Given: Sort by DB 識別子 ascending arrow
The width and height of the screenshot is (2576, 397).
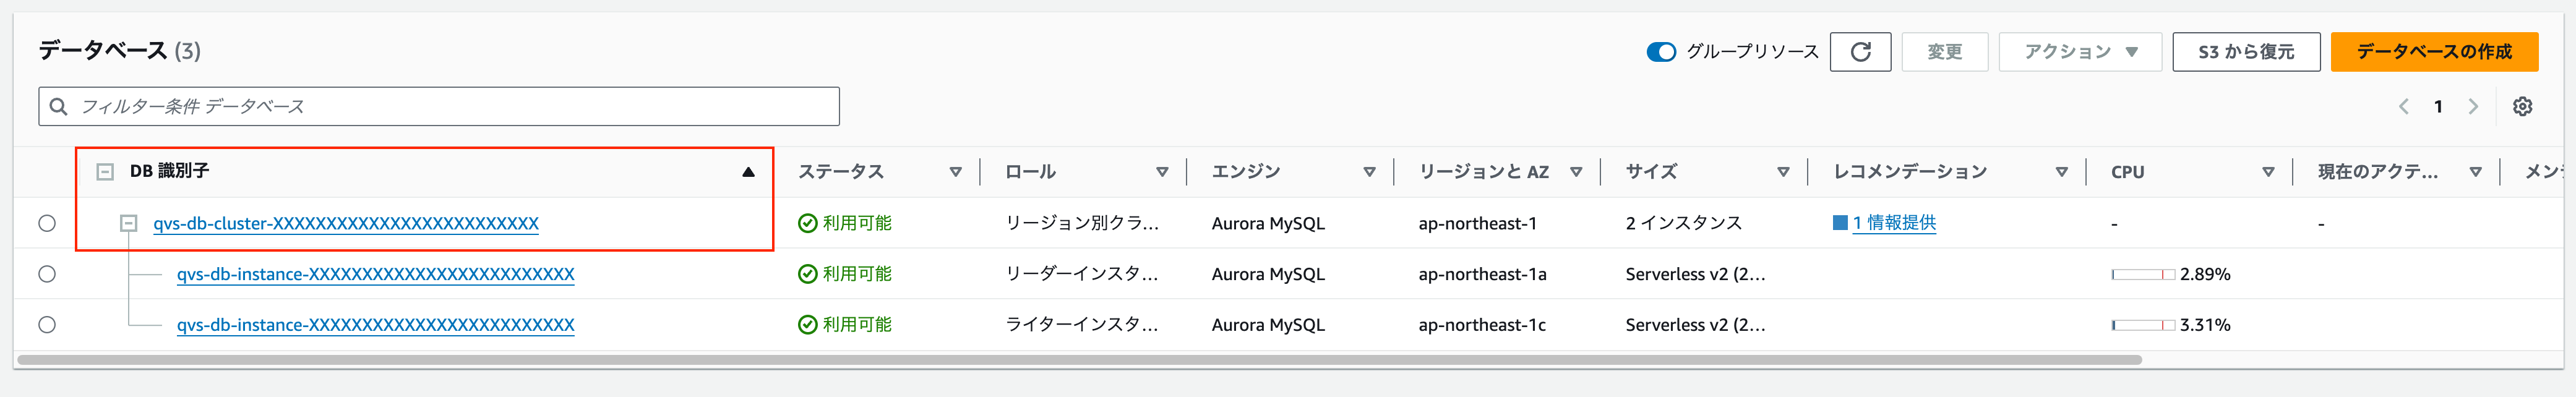Looking at the screenshot, I should (747, 172).
